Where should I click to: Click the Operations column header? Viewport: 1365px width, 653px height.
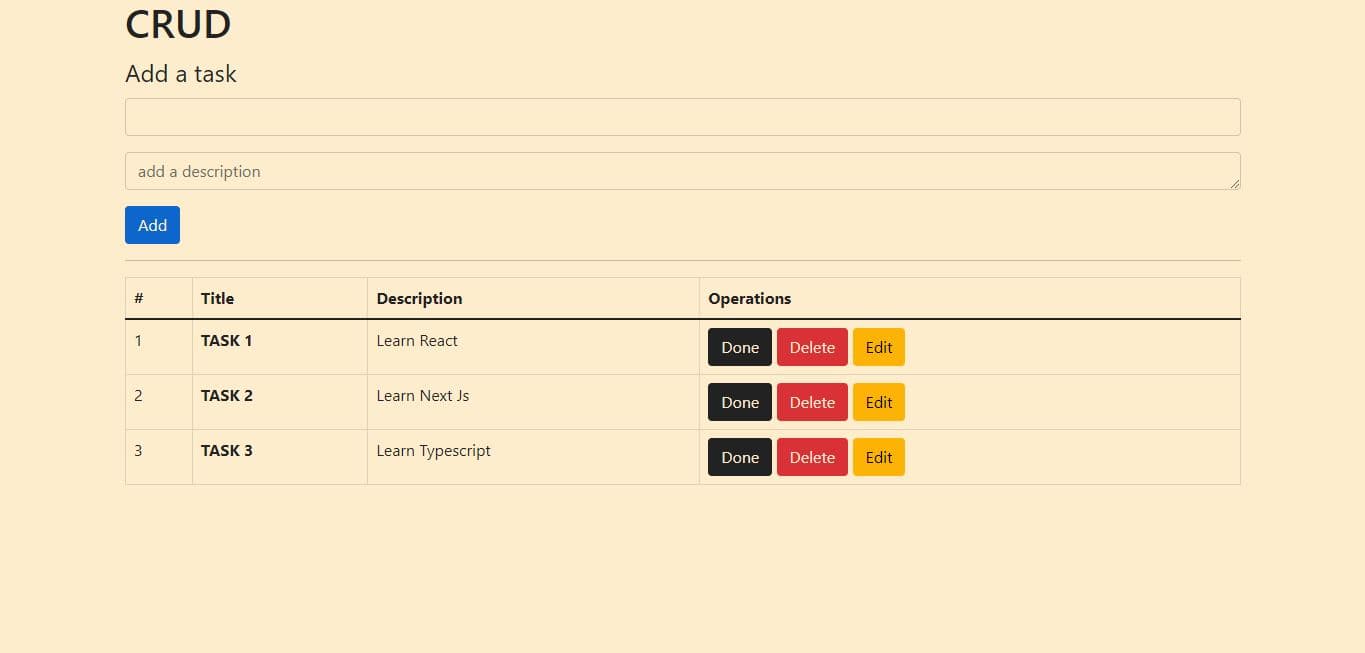click(x=749, y=298)
